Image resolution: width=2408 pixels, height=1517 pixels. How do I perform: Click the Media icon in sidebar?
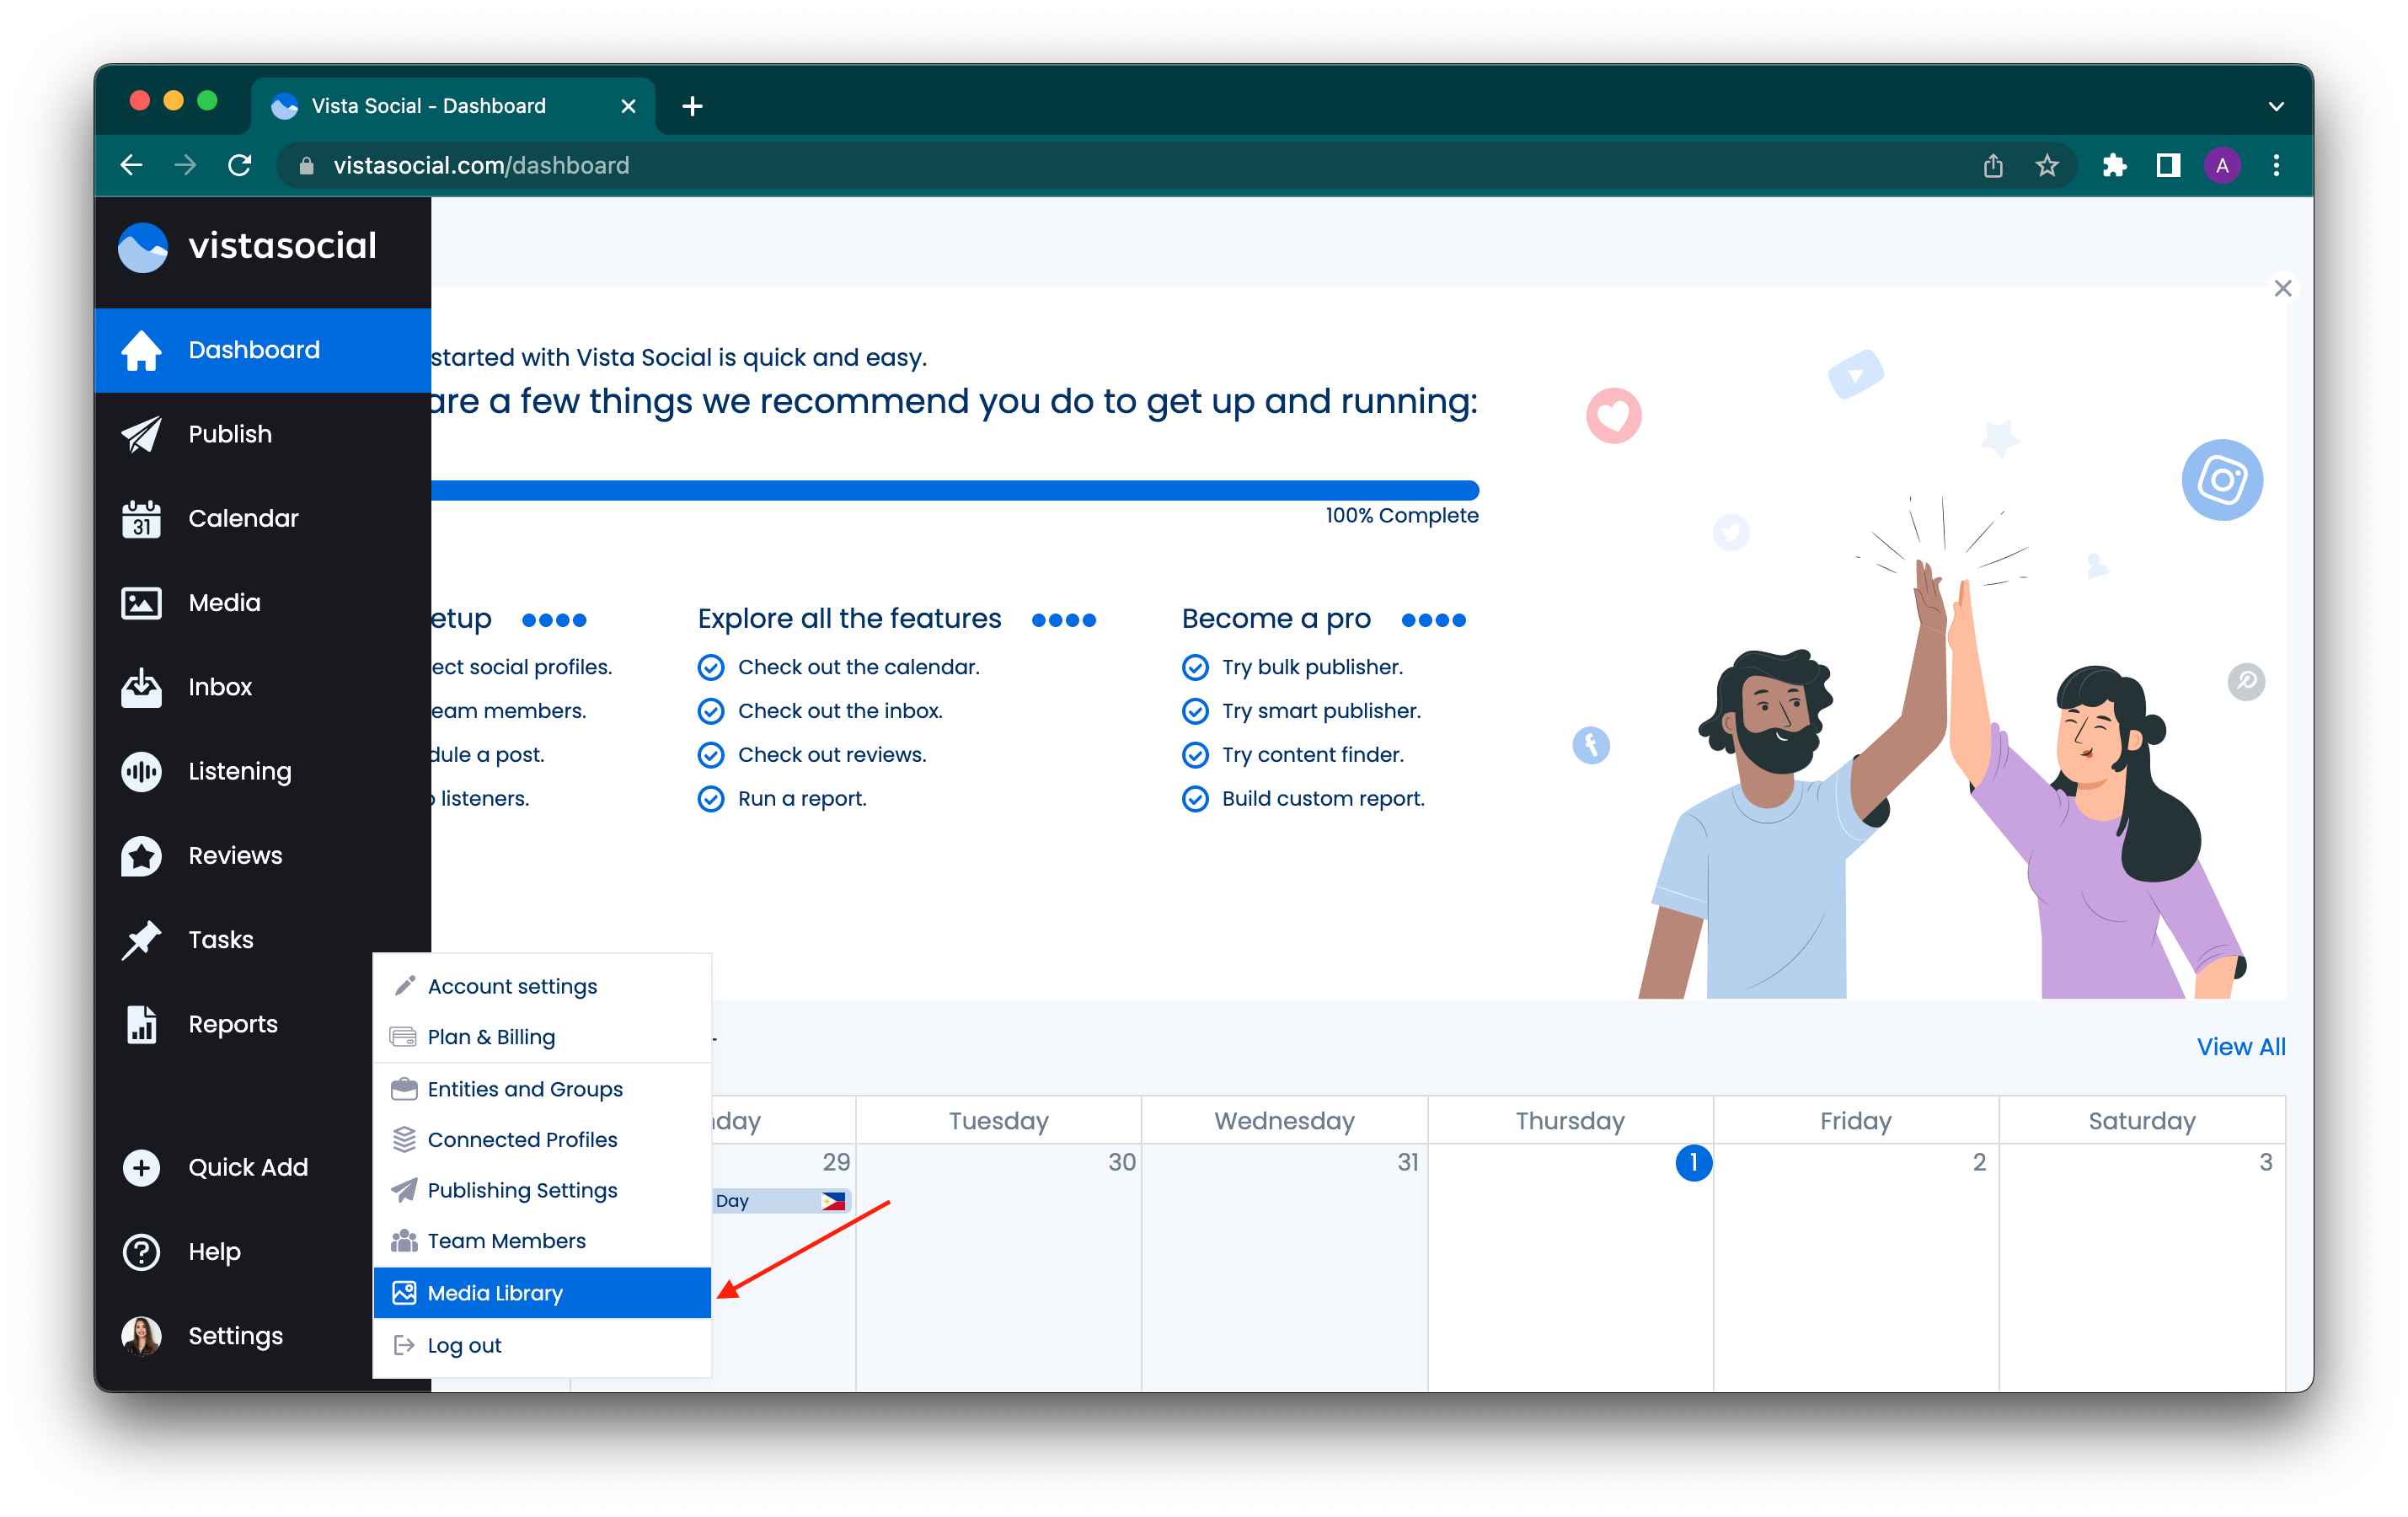142,601
